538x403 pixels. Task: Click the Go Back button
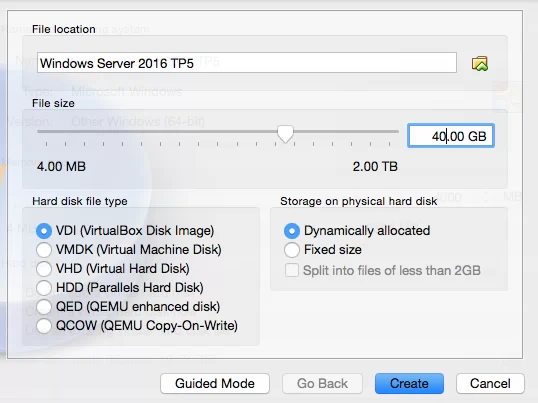click(x=322, y=383)
